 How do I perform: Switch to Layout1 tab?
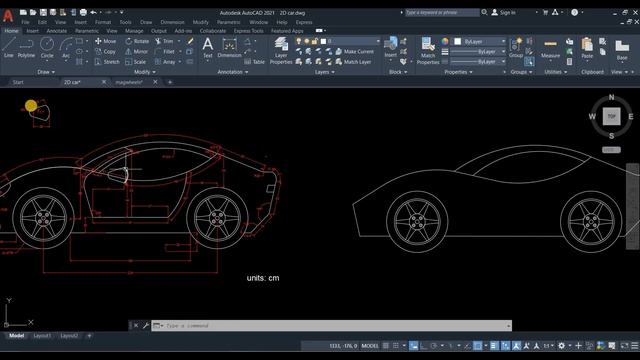[42, 336]
